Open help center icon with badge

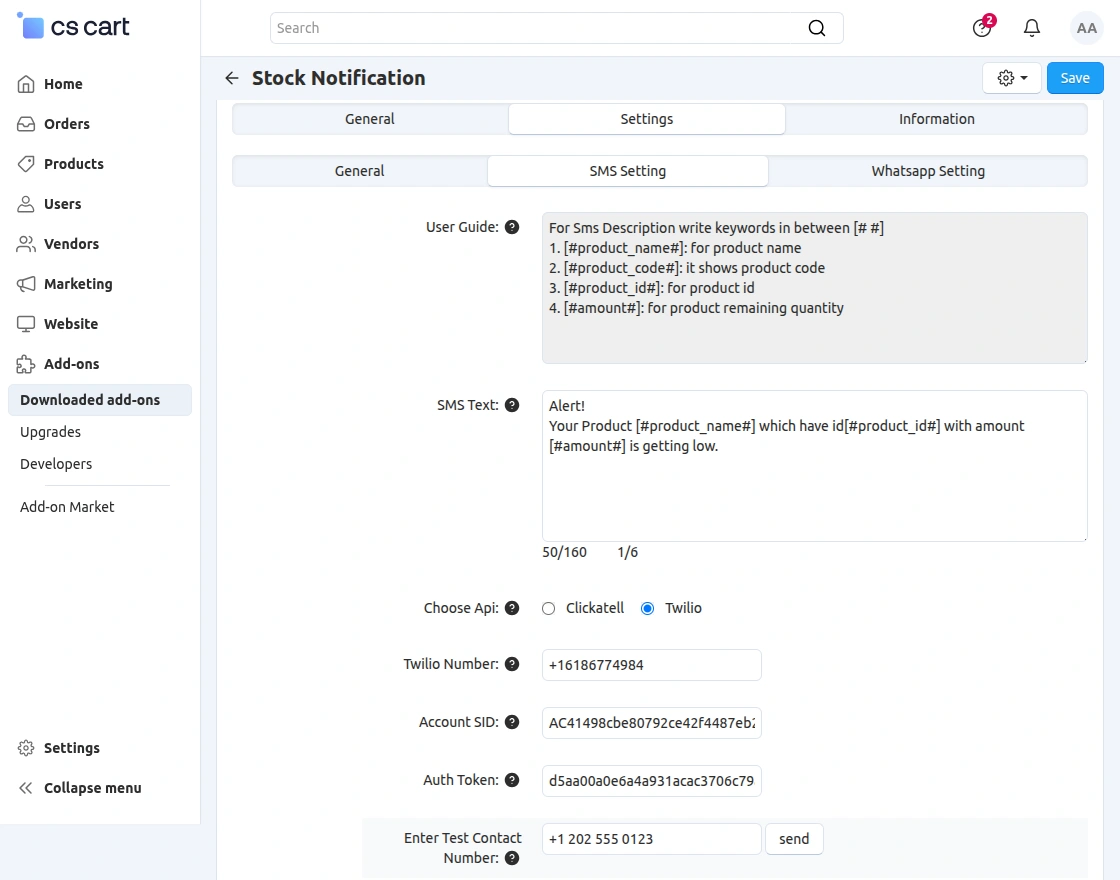click(x=982, y=28)
